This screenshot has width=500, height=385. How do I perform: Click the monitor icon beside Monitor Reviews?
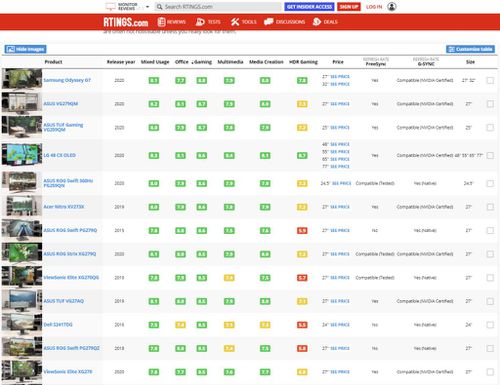click(110, 7)
